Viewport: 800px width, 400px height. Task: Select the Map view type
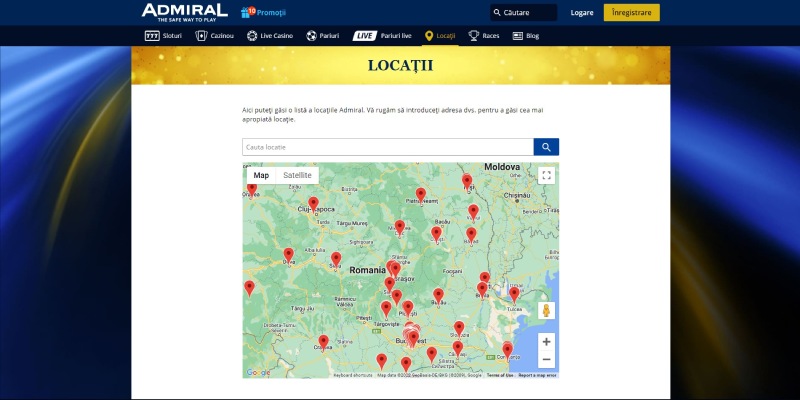261,175
